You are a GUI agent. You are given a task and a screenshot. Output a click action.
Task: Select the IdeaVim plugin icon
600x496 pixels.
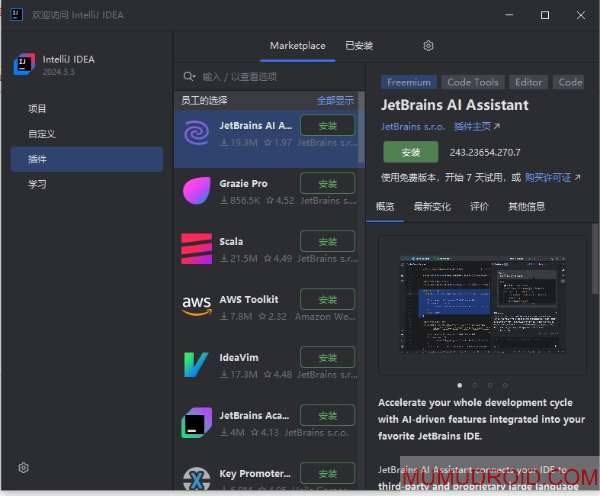tap(197, 364)
